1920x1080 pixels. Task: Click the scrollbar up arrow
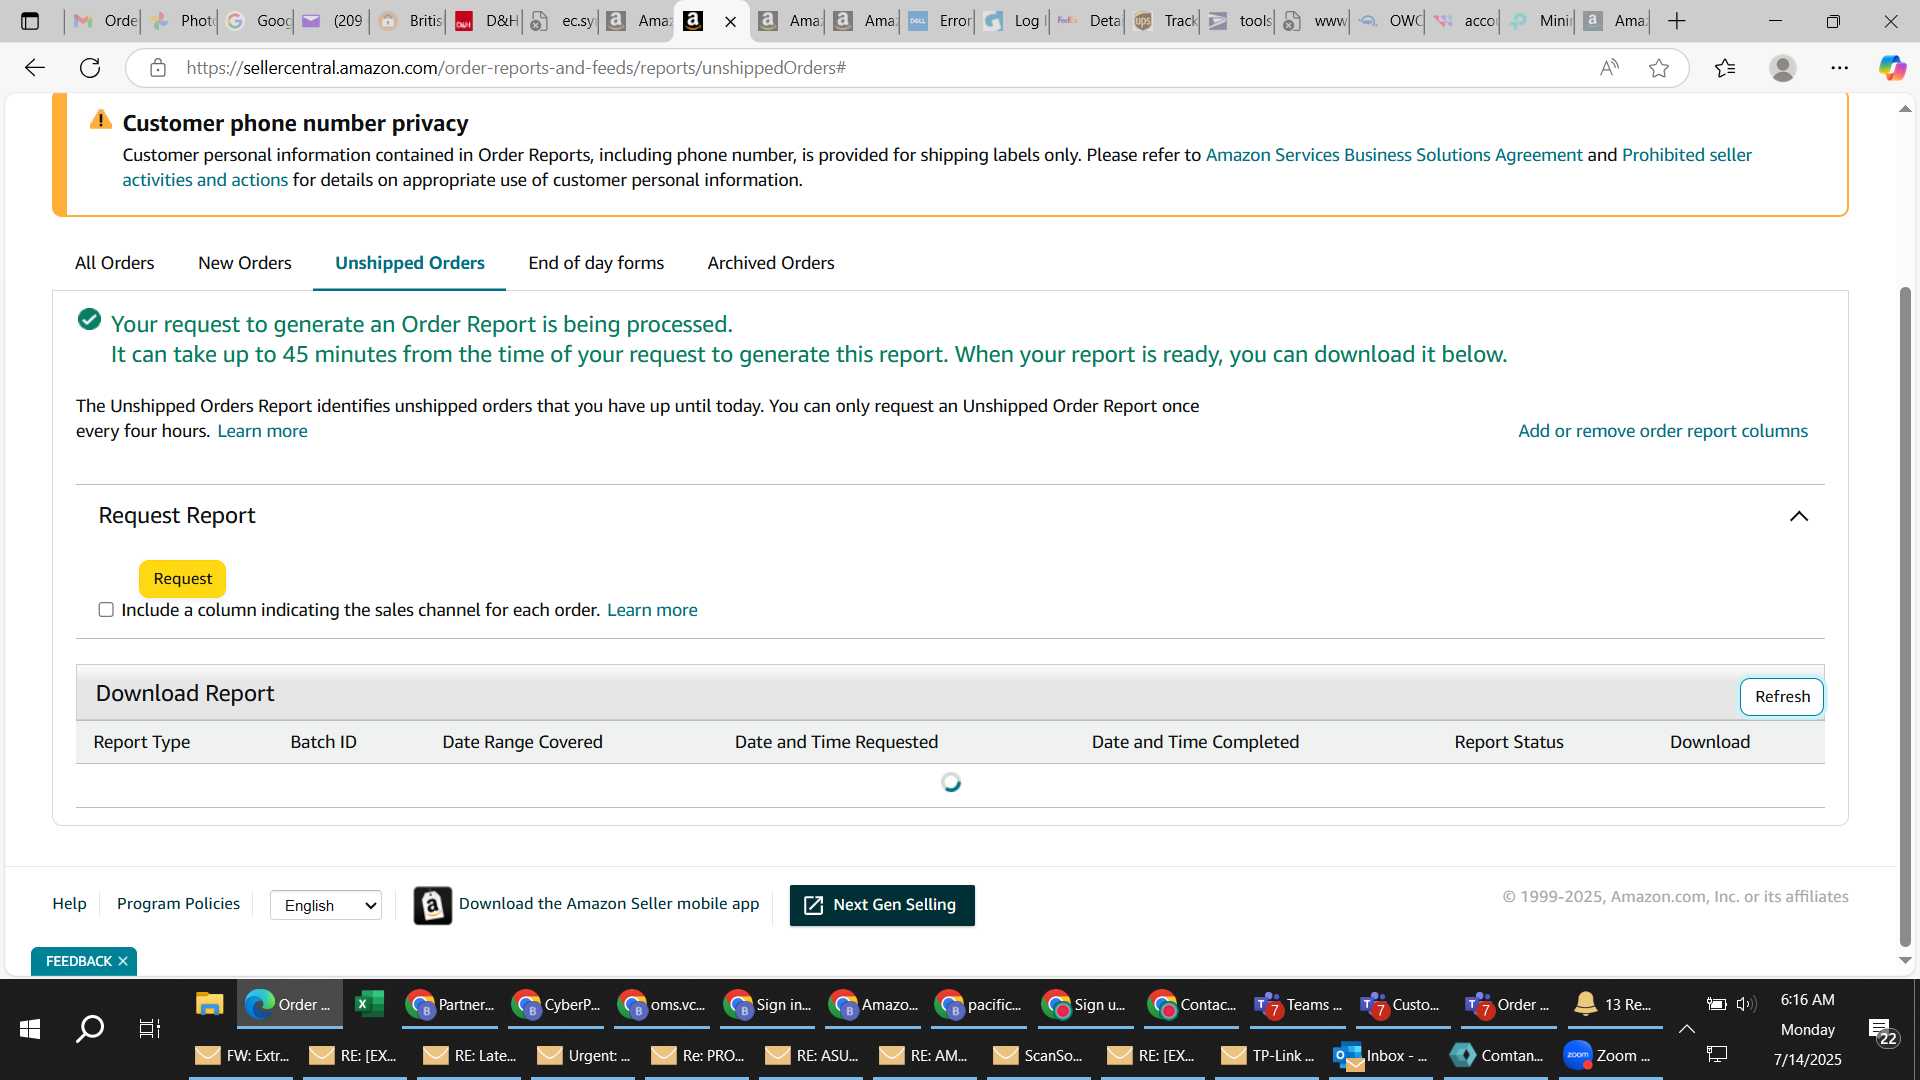tap(1905, 108)
